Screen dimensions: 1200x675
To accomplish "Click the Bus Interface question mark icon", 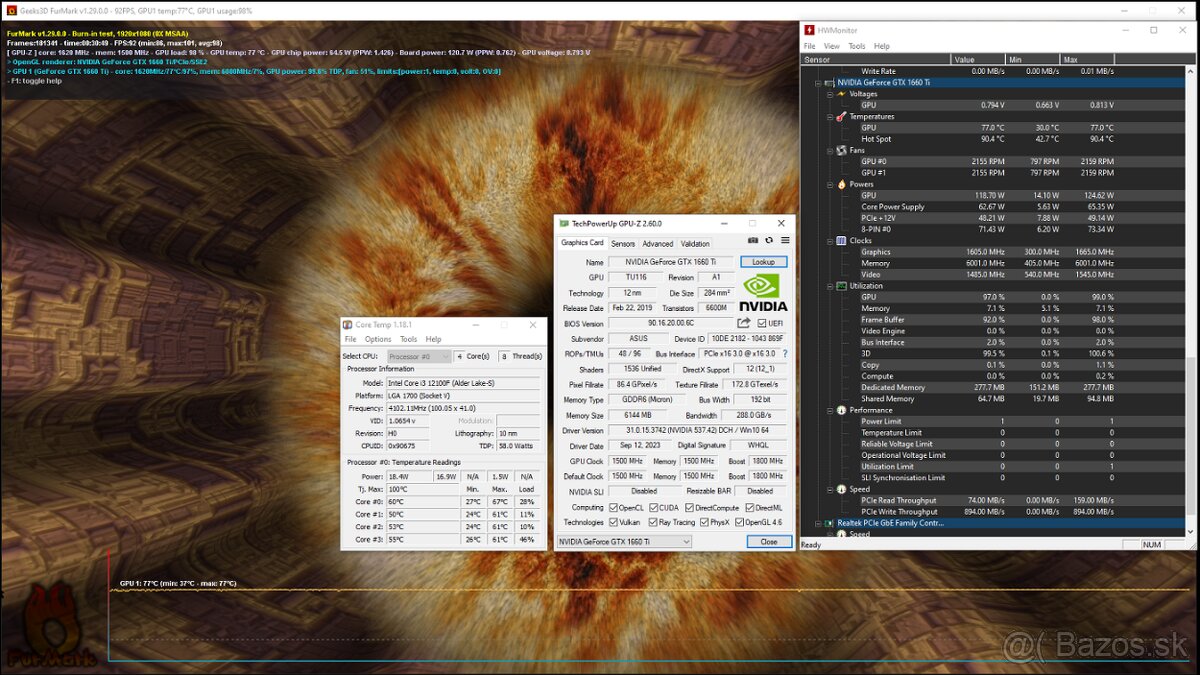I will pyautogui.click(x=784, y=354).
